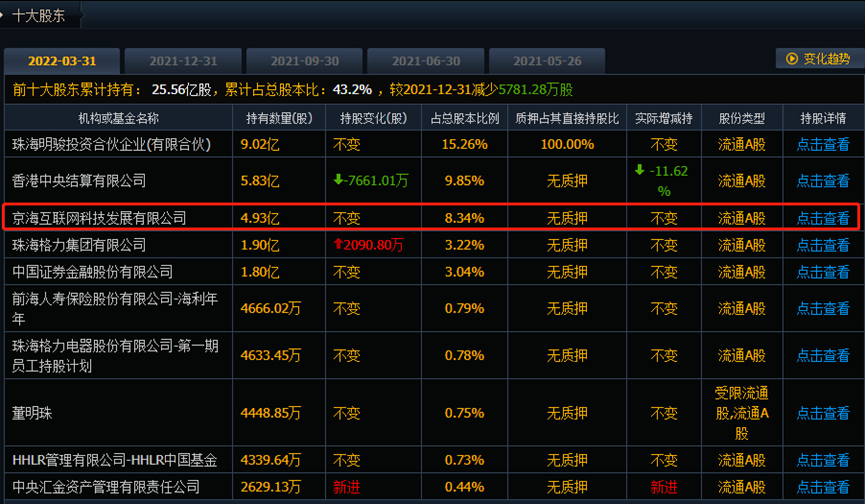Image resolution: width=865 pixels, height=504 pixels.
Task: Switch to the 2022-03-31 tab
Action: click(62, 61)
